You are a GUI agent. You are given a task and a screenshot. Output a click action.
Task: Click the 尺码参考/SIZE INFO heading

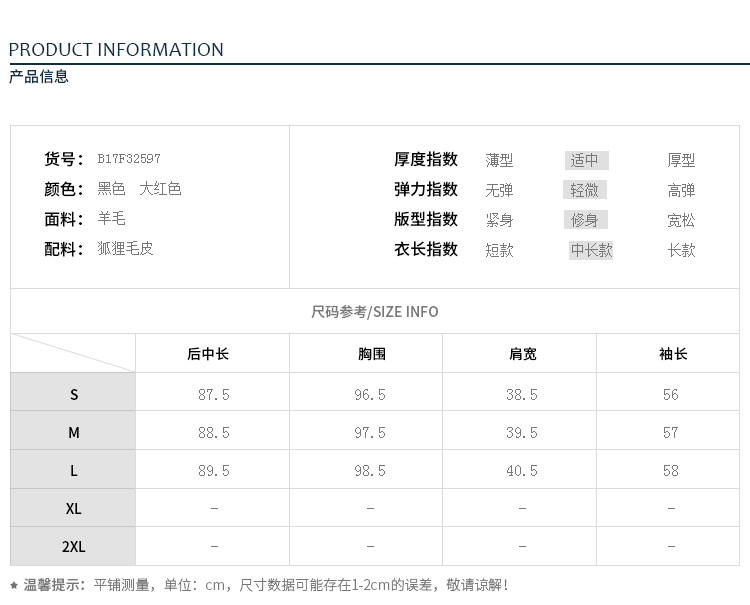pyautogui.click(x=375, y=312)
